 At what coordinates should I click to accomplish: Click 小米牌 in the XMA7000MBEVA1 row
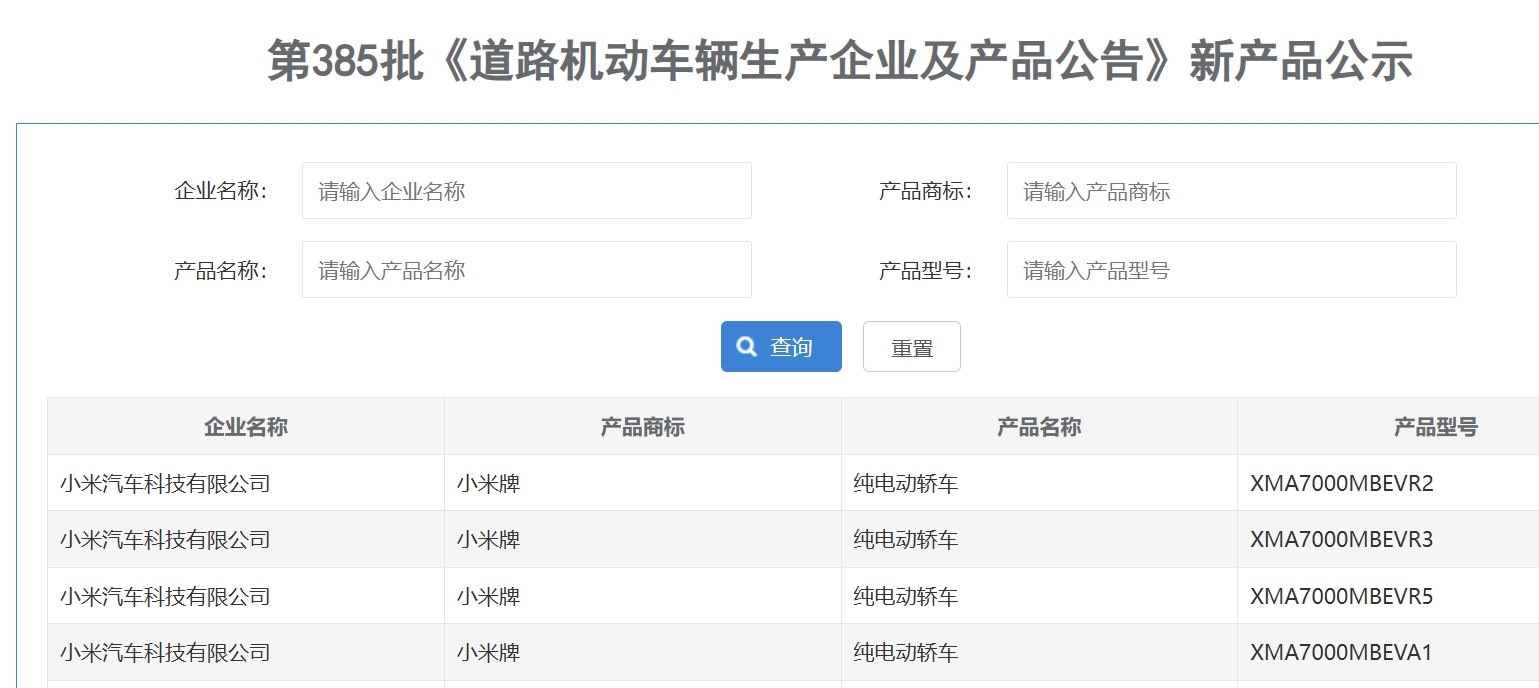click(489, 653)
